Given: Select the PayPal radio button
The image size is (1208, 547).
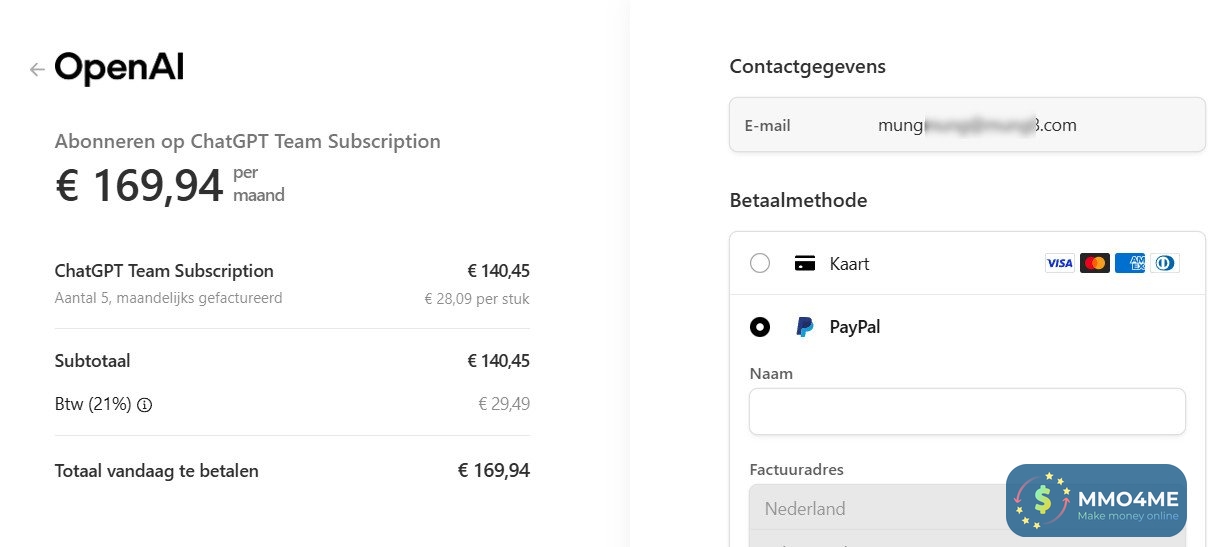Looking at the screenshot, I should click(x=760, y=327).
